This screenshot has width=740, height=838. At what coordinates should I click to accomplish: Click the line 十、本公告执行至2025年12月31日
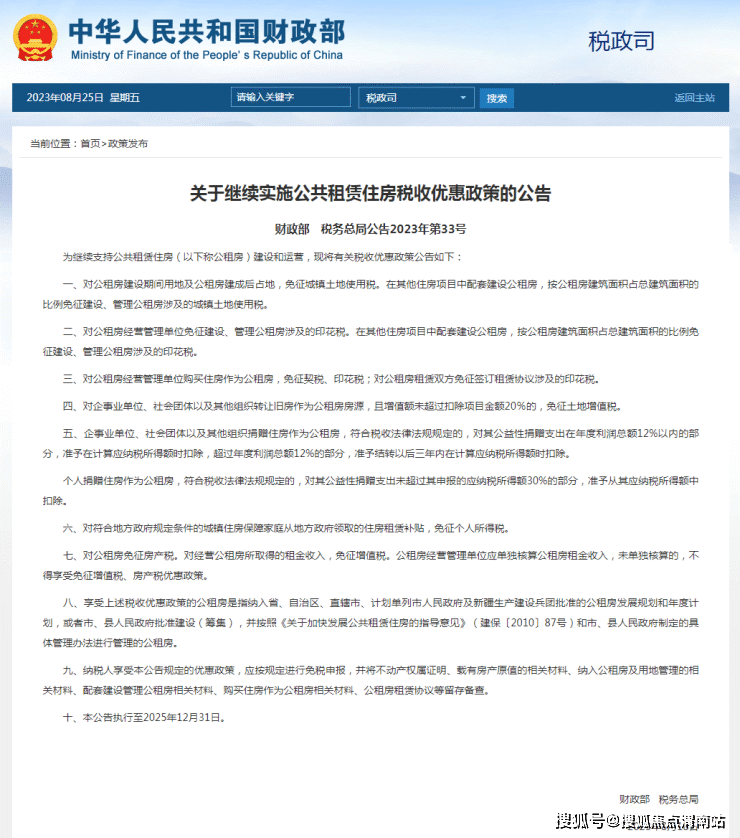[x=144, y=717]
